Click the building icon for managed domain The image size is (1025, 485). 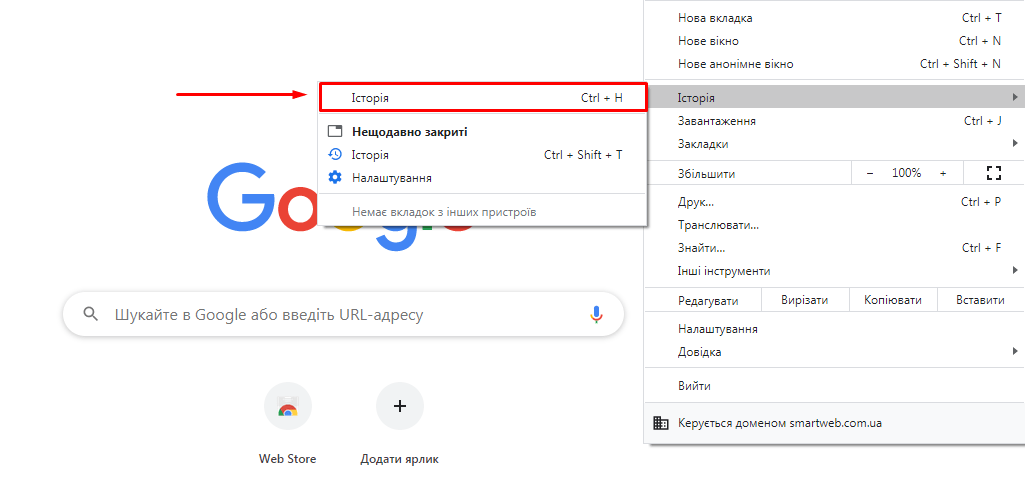(660, 423)
